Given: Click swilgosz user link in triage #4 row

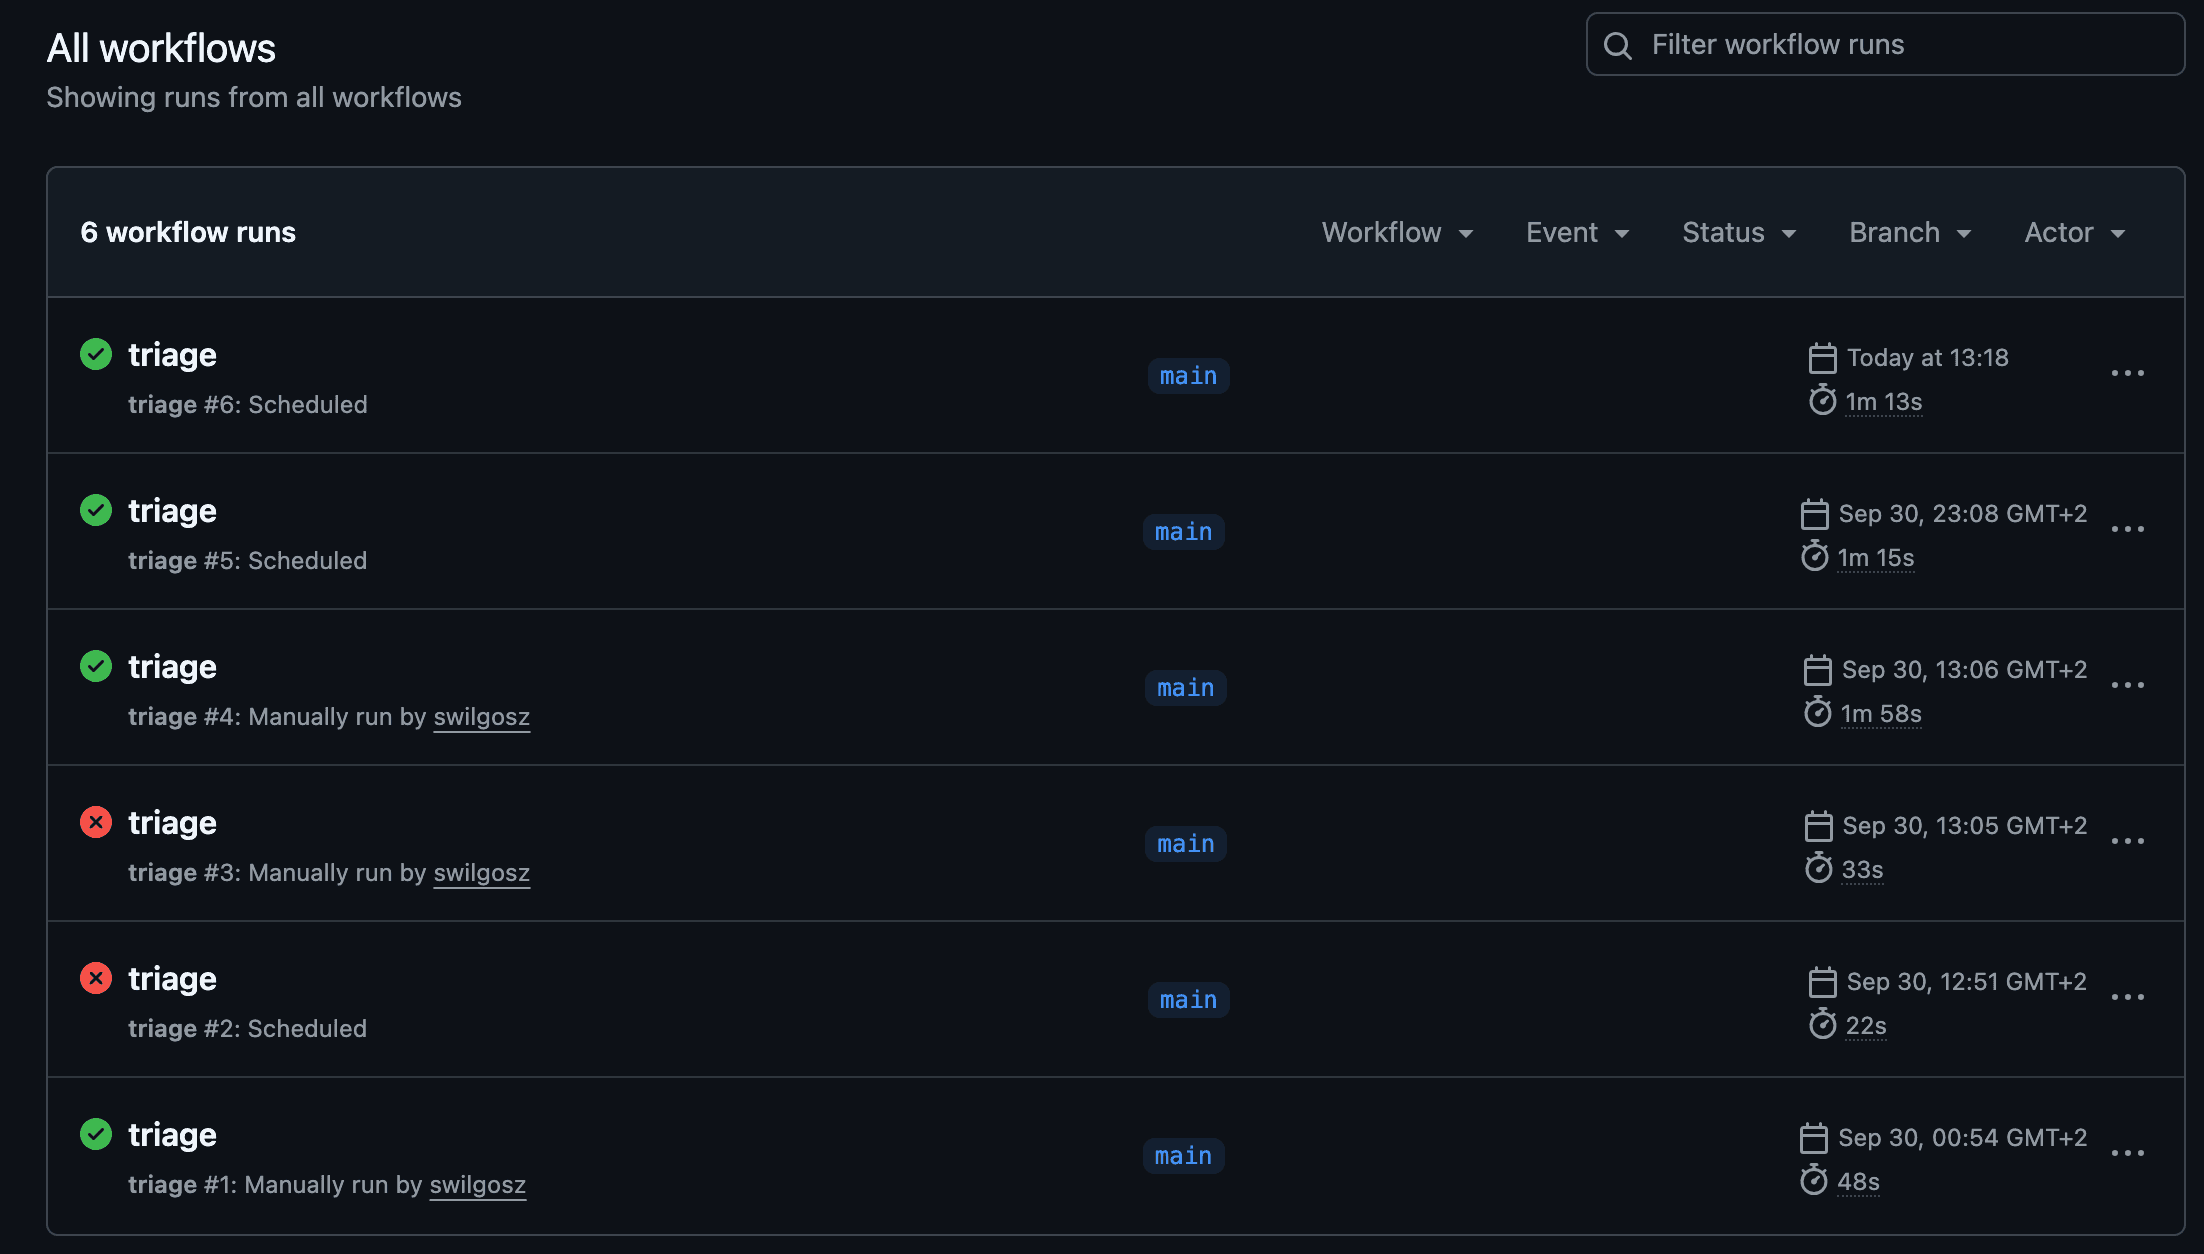Looking at the screenshot, I should pyautogui.click(x=481, y=717).
